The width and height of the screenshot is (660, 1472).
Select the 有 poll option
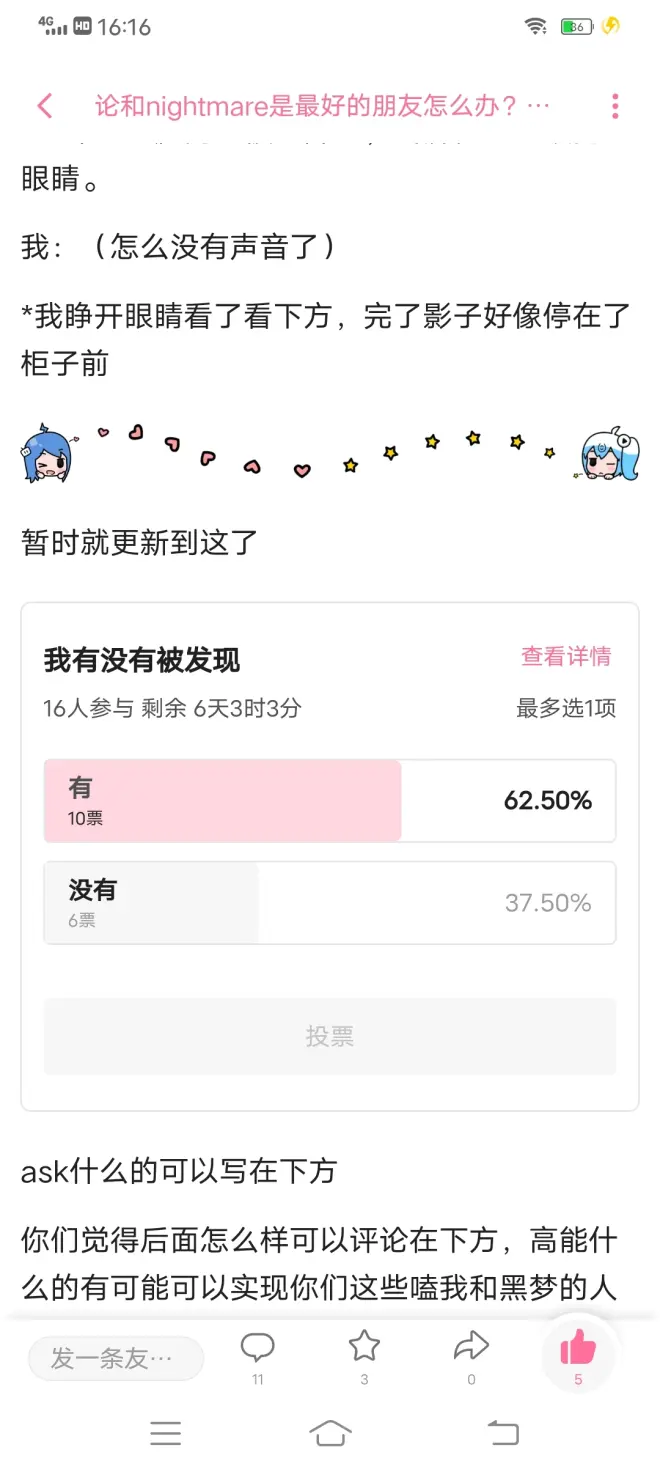coord(329,801)
